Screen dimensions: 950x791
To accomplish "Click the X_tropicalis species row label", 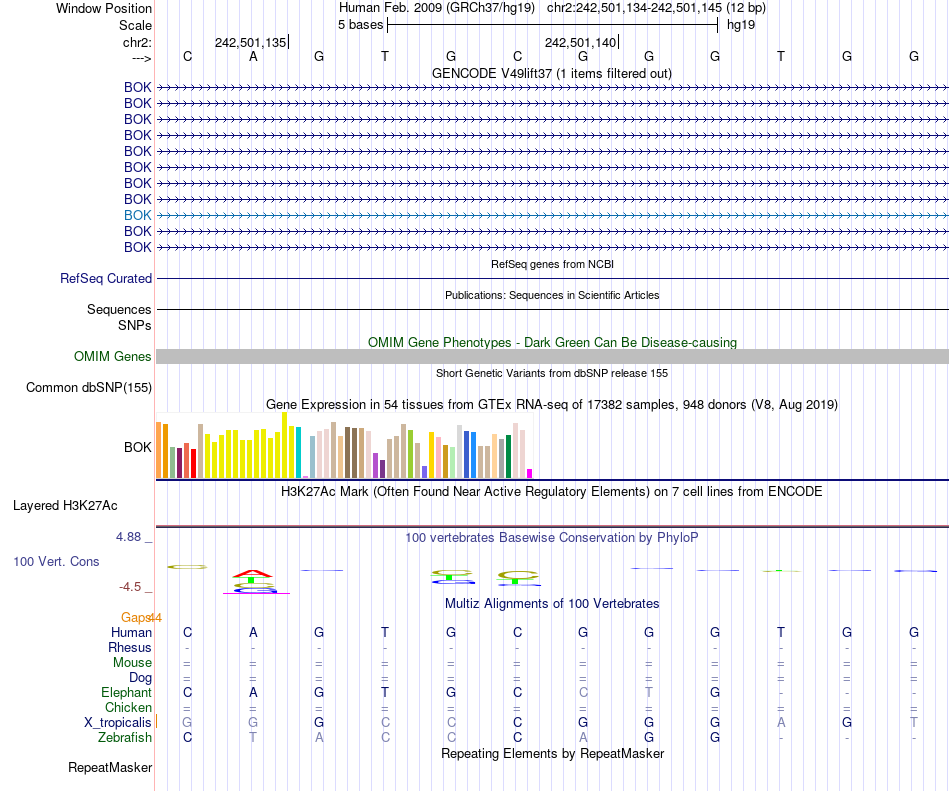I will [x=118, y=723].
